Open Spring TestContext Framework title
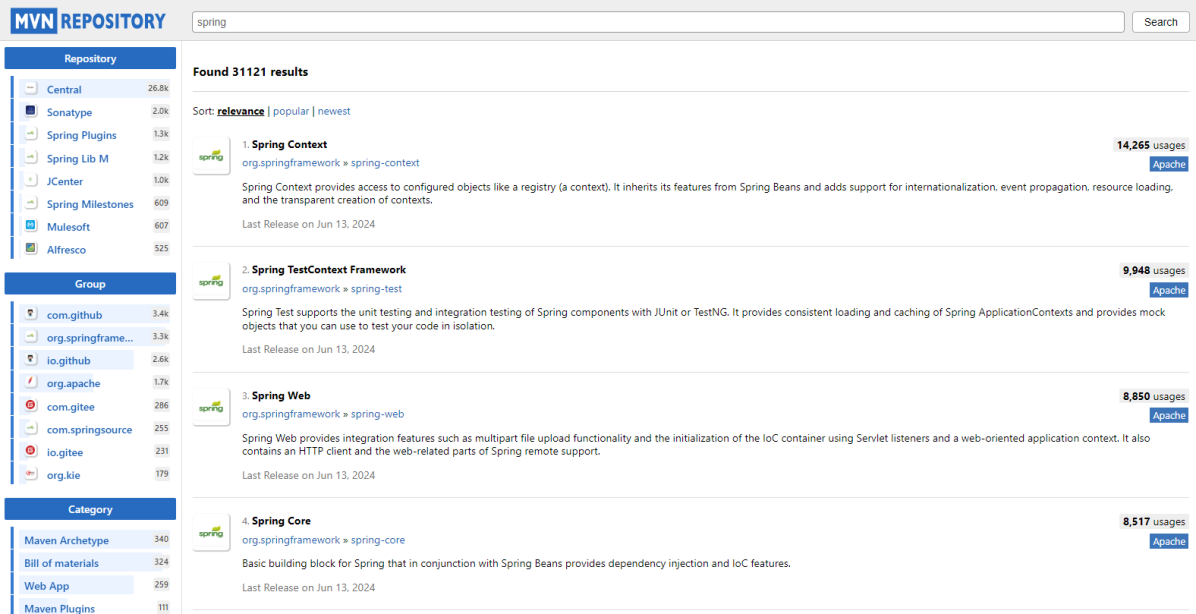 (329, 270)
